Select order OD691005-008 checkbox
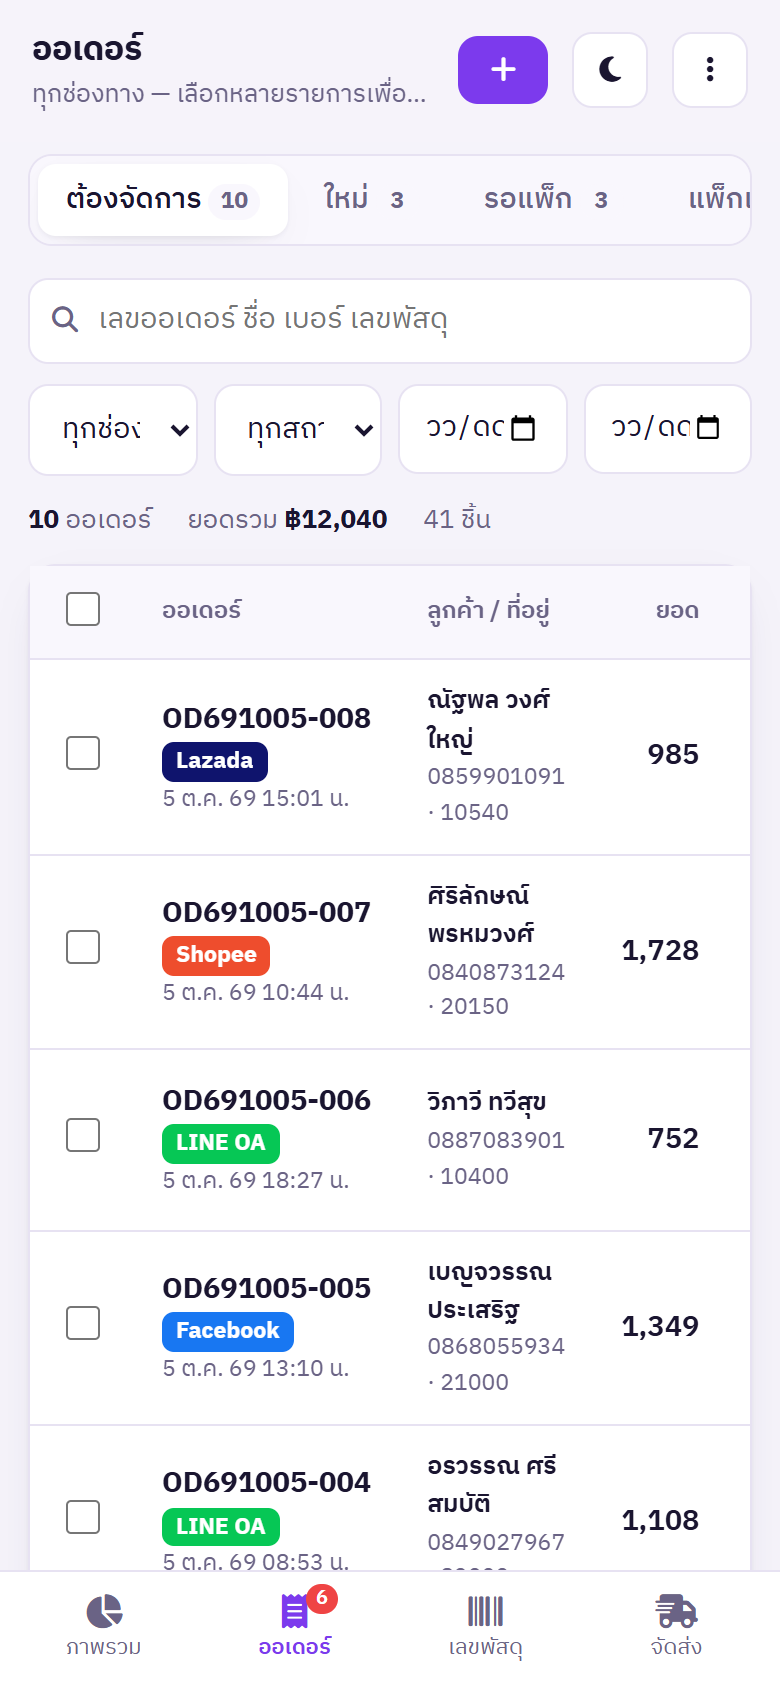780x1688 pixels. (83, 753)
